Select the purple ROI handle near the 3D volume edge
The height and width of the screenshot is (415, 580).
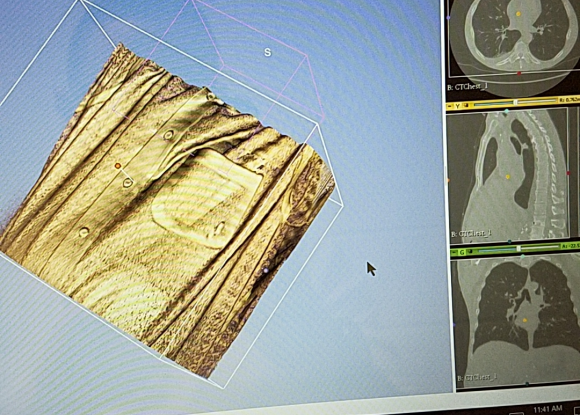click(266, 271)
